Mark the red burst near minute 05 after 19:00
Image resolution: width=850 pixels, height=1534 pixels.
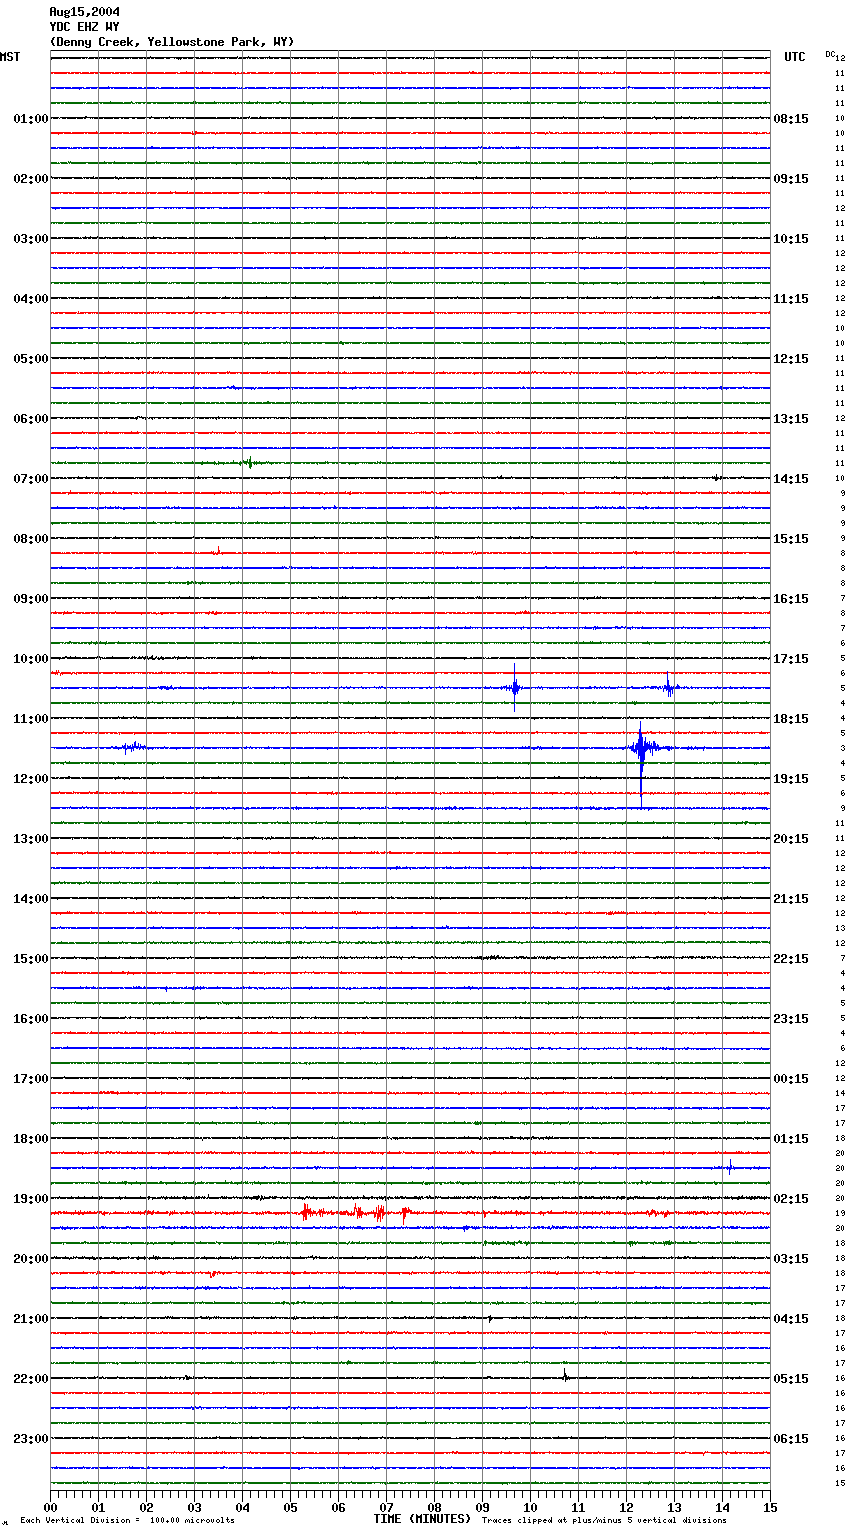(x=306, y=1213)
